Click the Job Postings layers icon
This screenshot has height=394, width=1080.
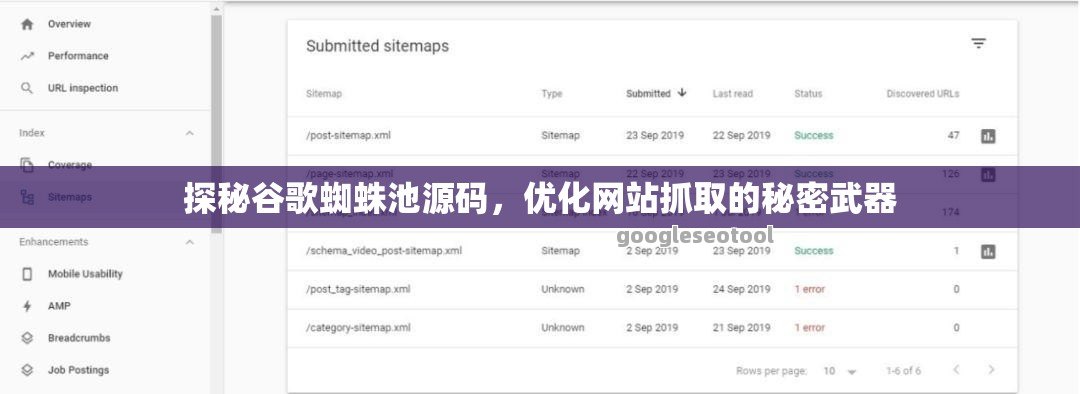click(27, 370)
